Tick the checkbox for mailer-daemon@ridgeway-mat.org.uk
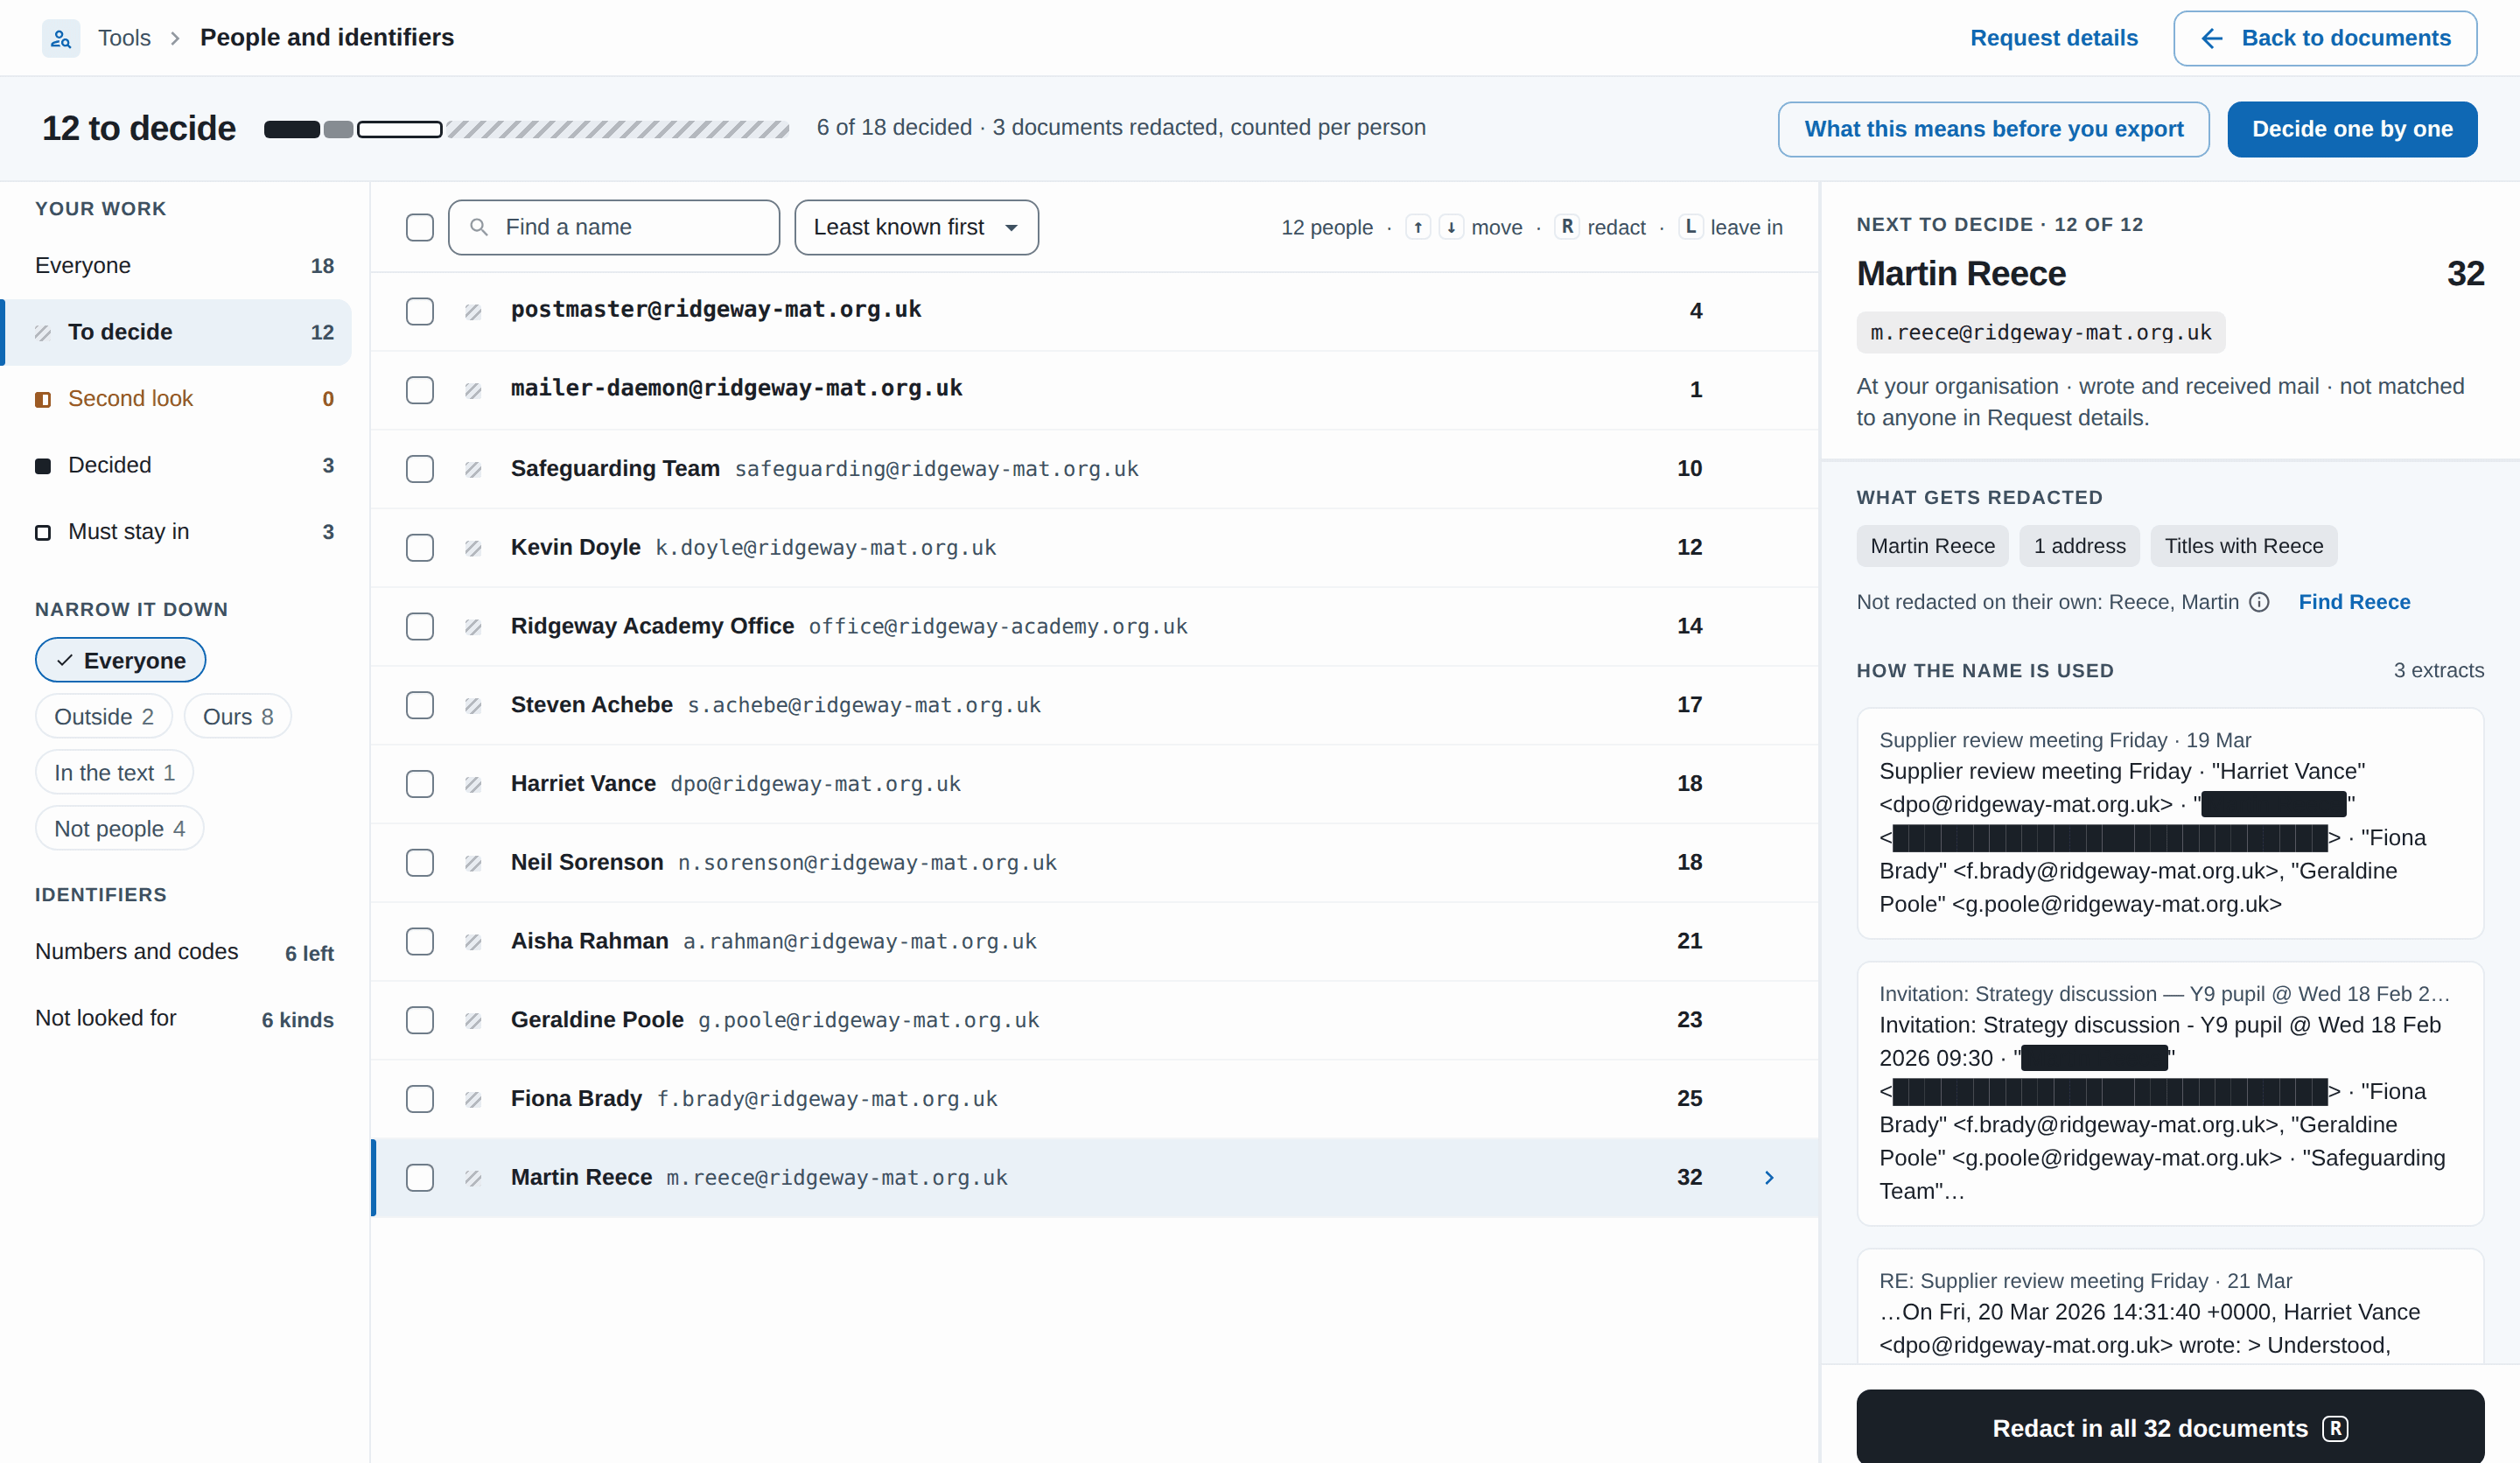This screenshot has height=1463, width=2520. tap(420, 389)
